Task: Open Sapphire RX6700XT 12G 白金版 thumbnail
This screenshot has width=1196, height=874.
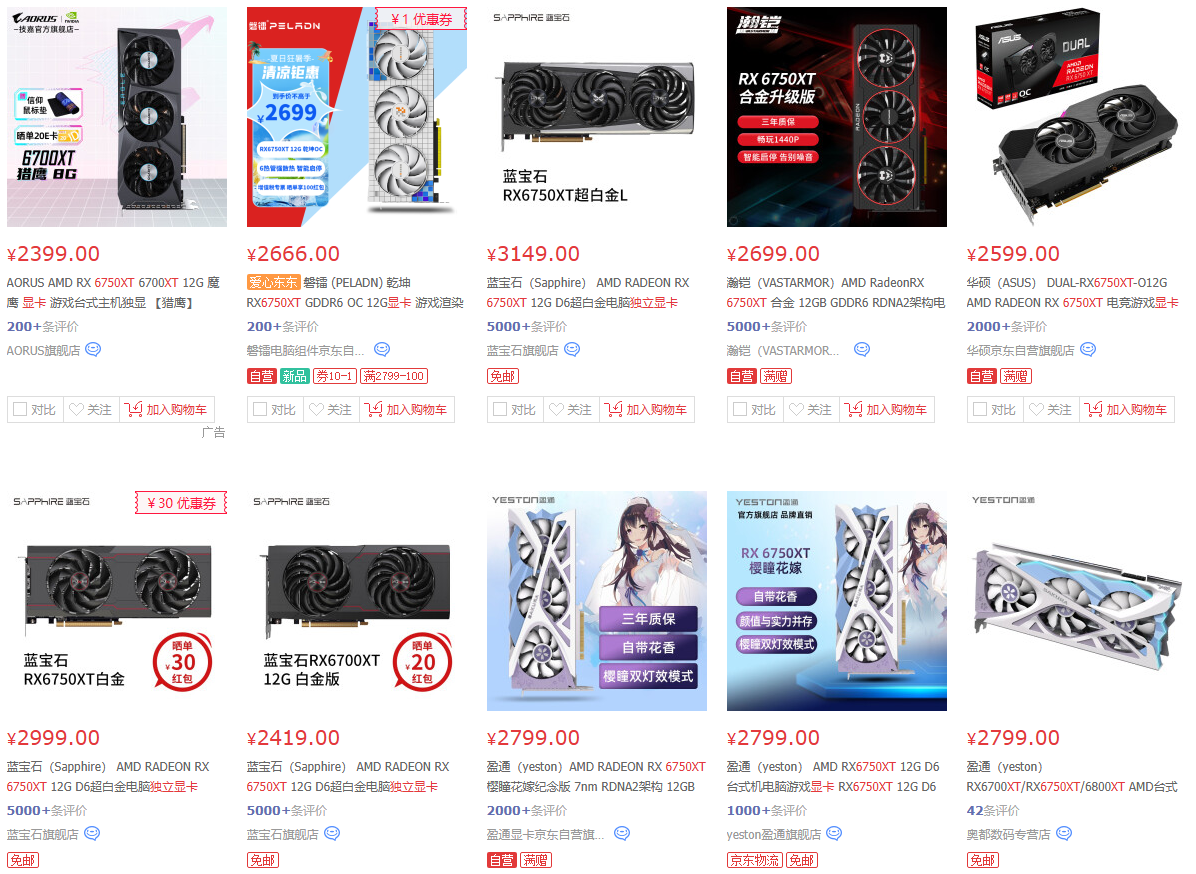Action: [x=357, y=601]
